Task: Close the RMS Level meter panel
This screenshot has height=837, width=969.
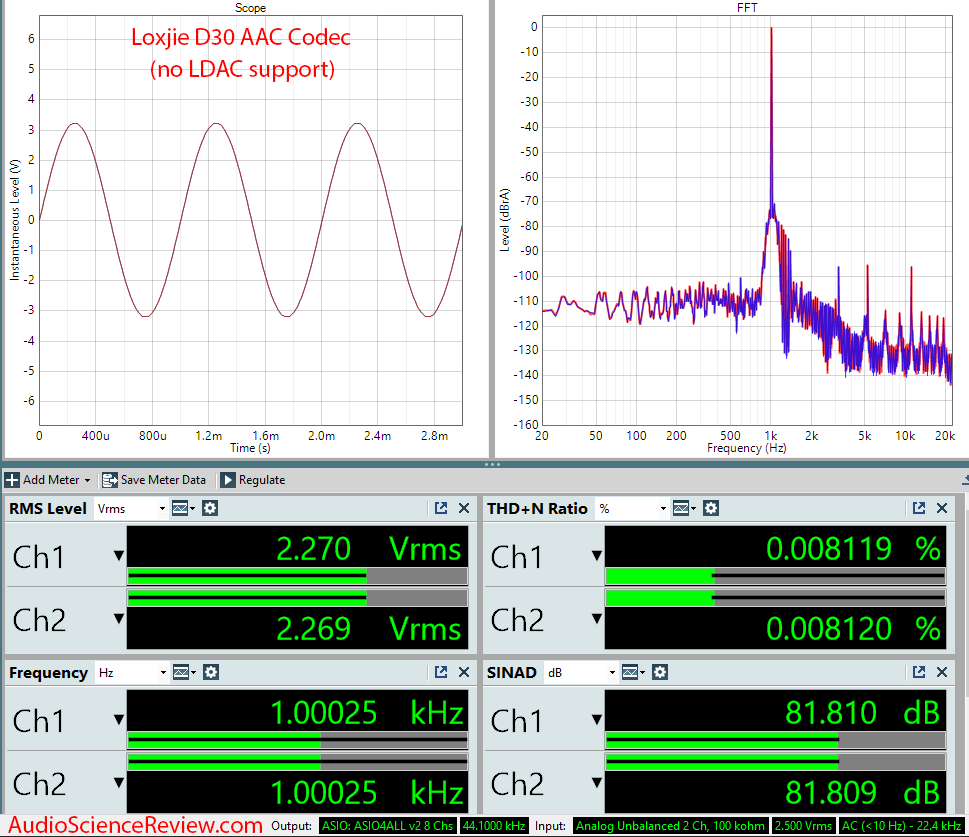Action: [x=463, y=508]
